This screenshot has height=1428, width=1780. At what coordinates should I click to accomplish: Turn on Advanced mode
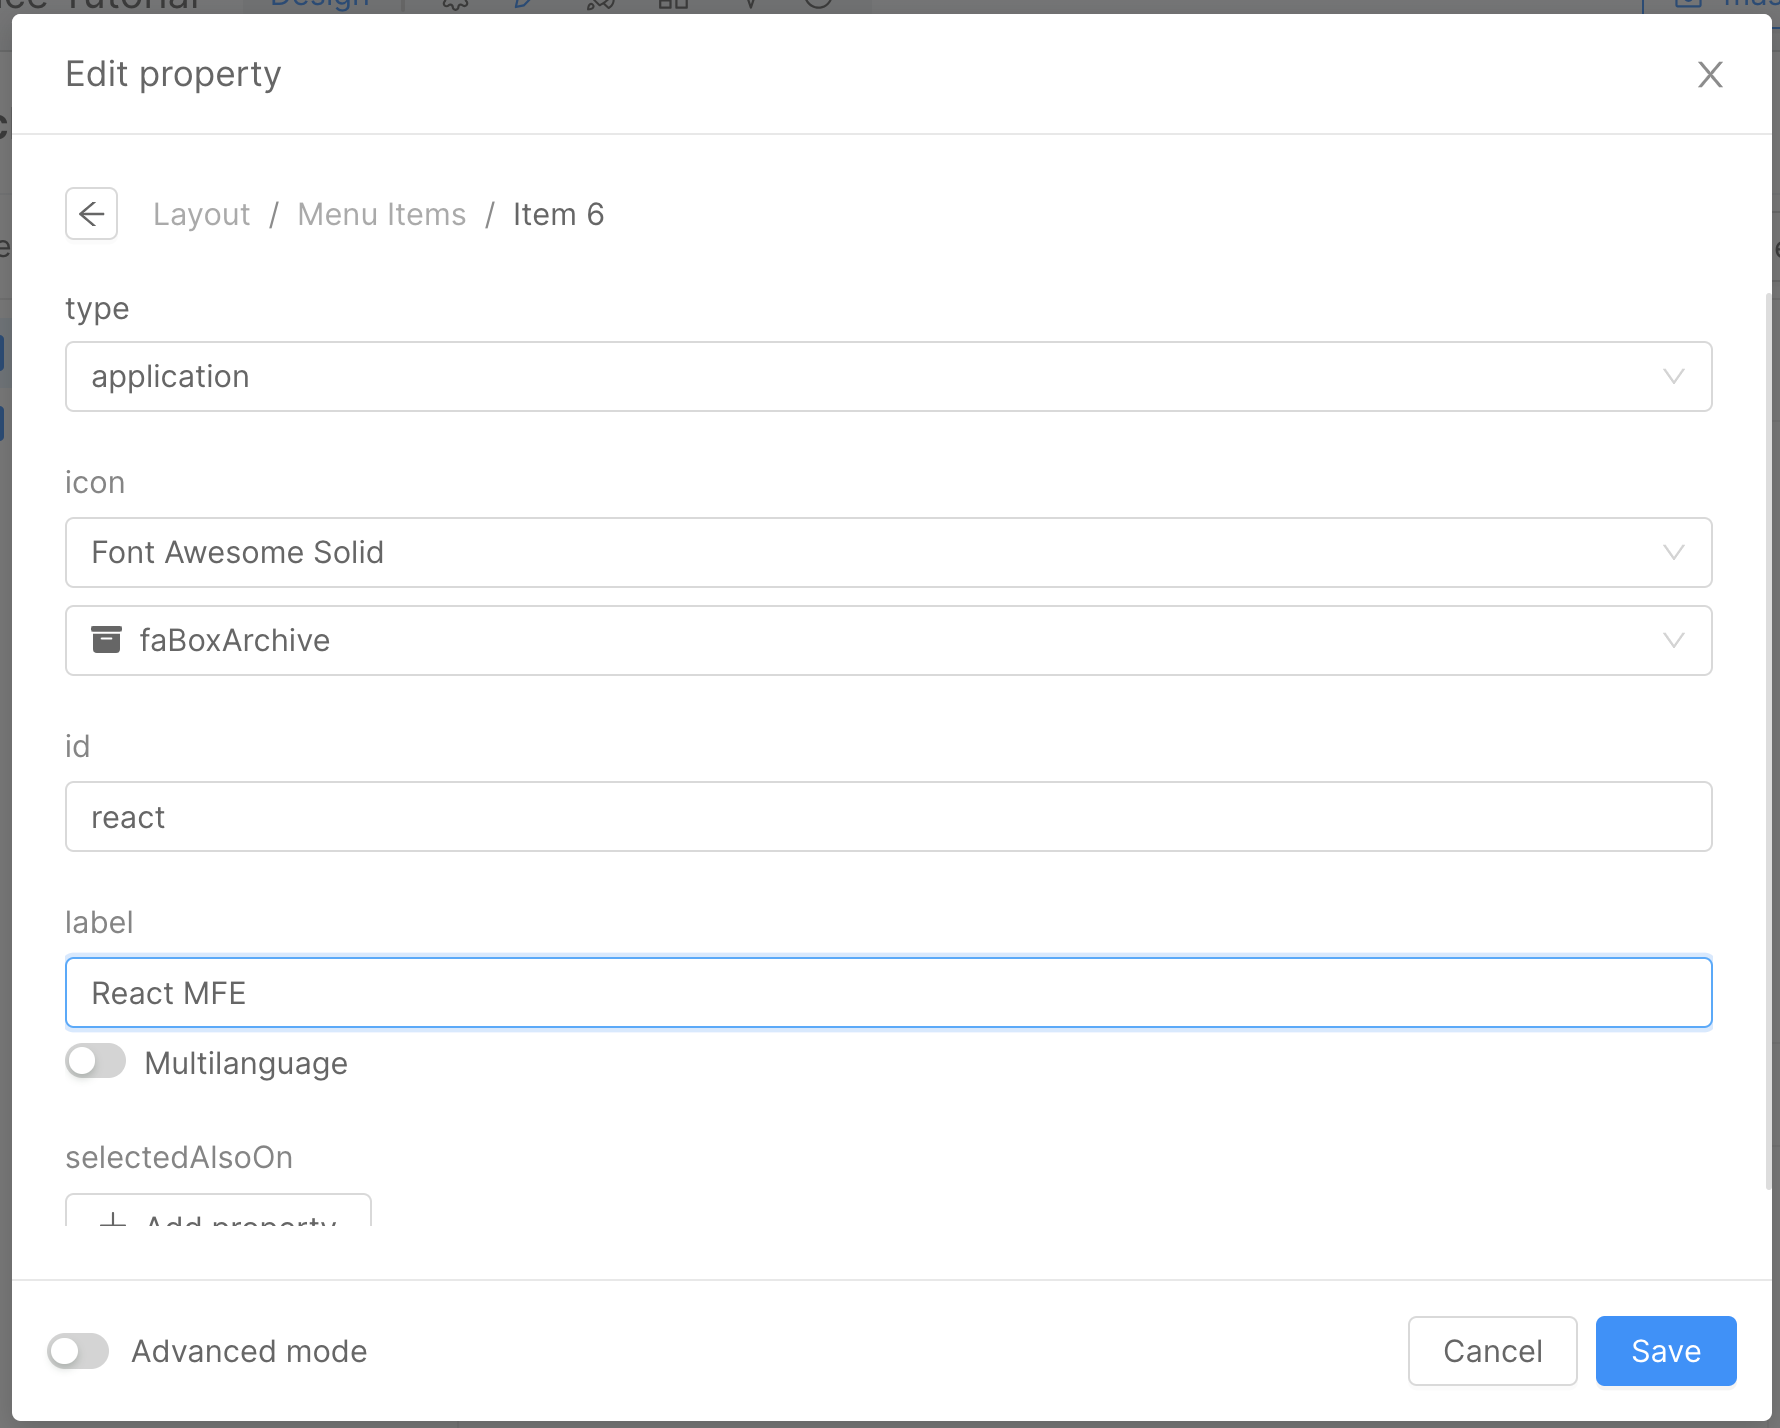pos(78,1351)
